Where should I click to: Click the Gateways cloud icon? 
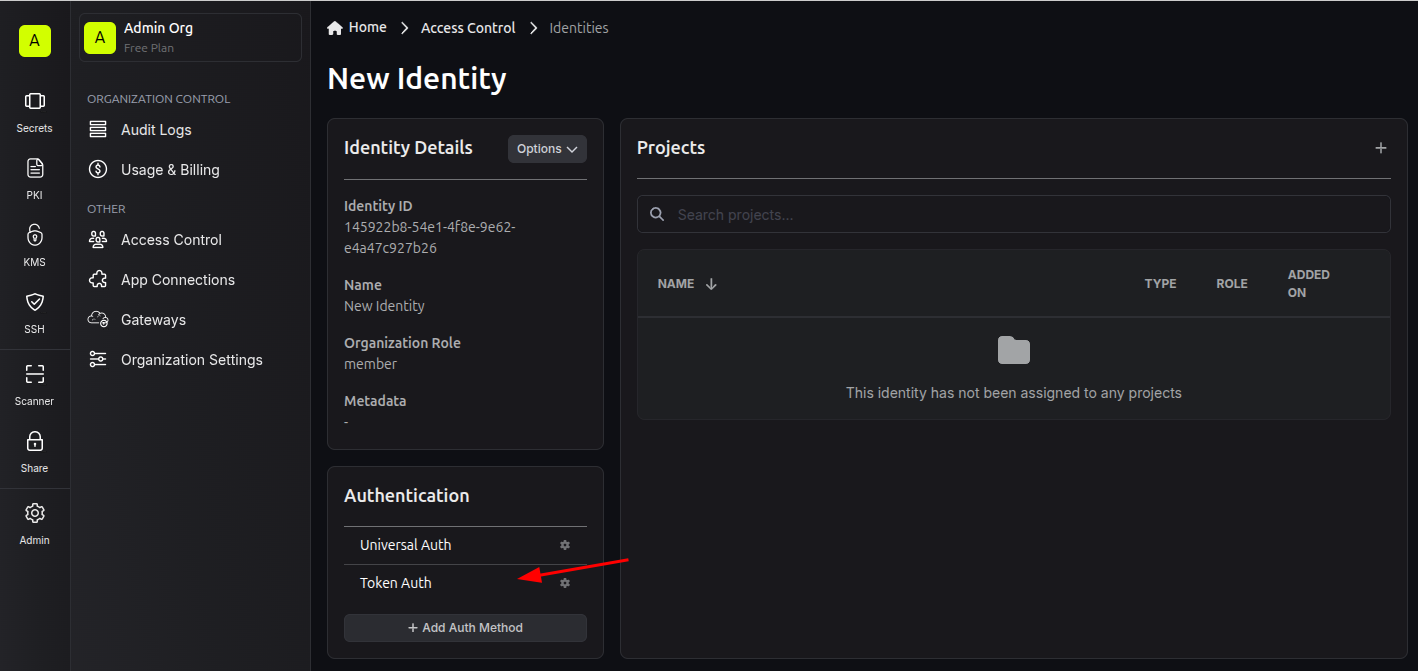[x=98, y=320]
